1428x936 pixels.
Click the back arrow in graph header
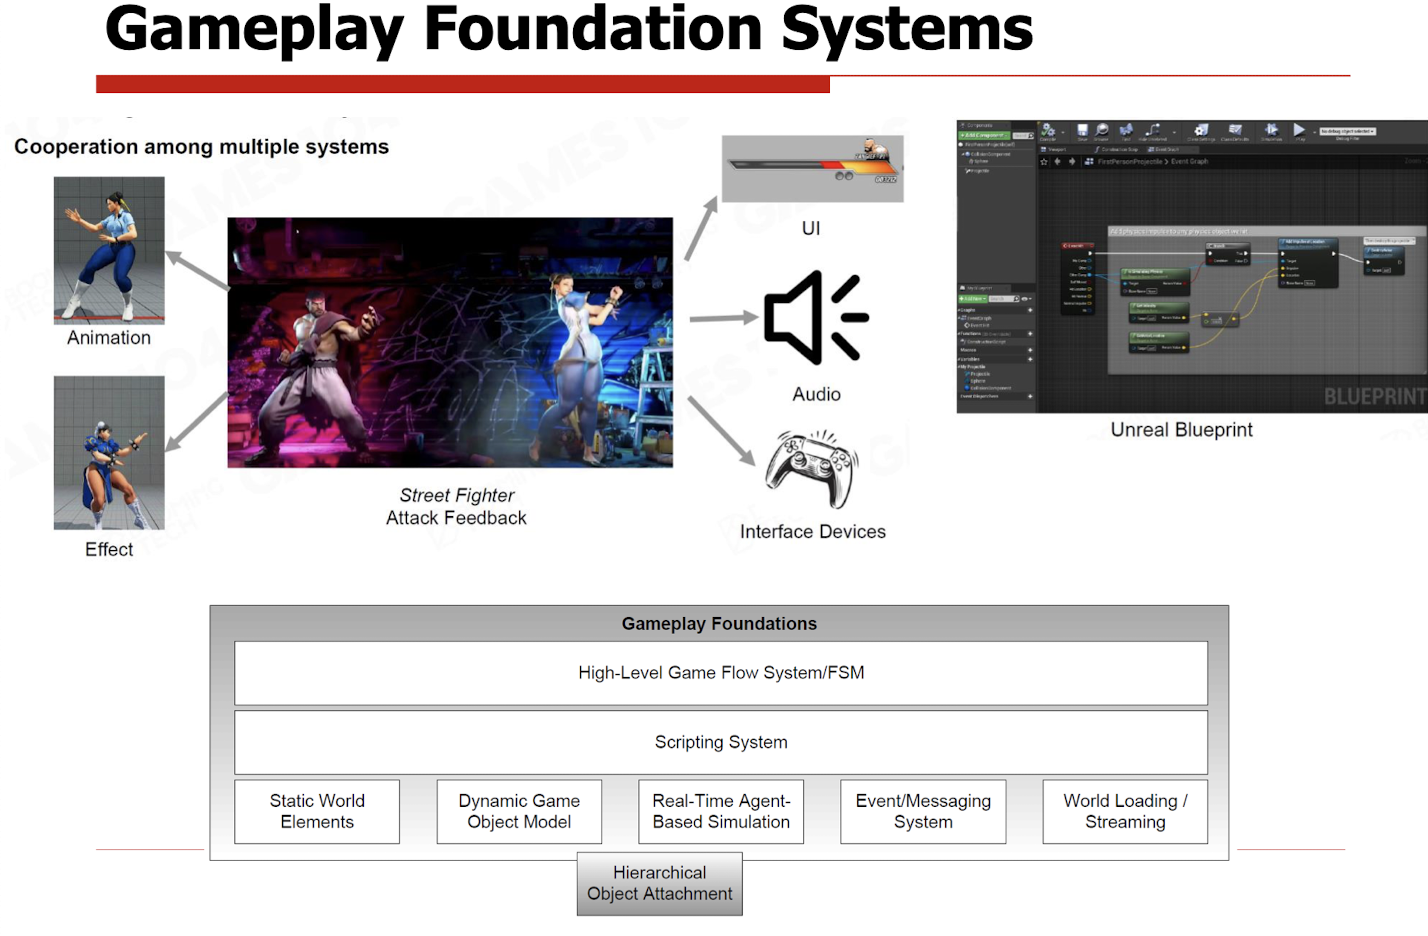pos(1058,161)
